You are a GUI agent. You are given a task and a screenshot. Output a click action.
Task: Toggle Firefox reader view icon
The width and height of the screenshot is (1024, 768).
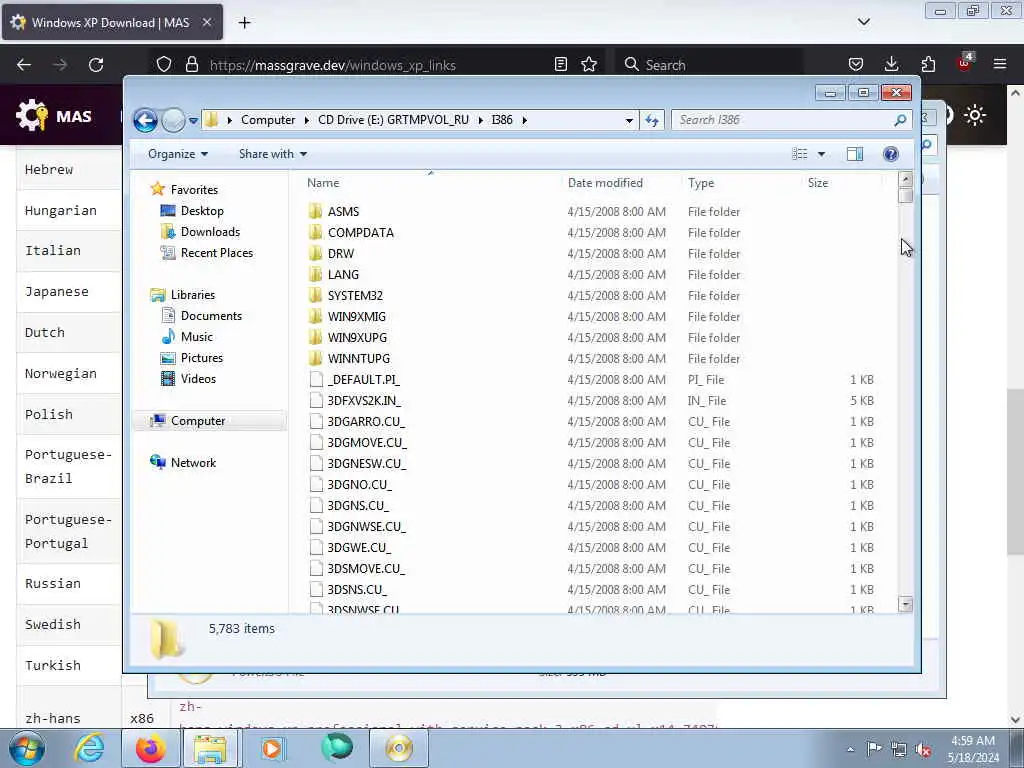pyautogui.click(x=560, y=64)
